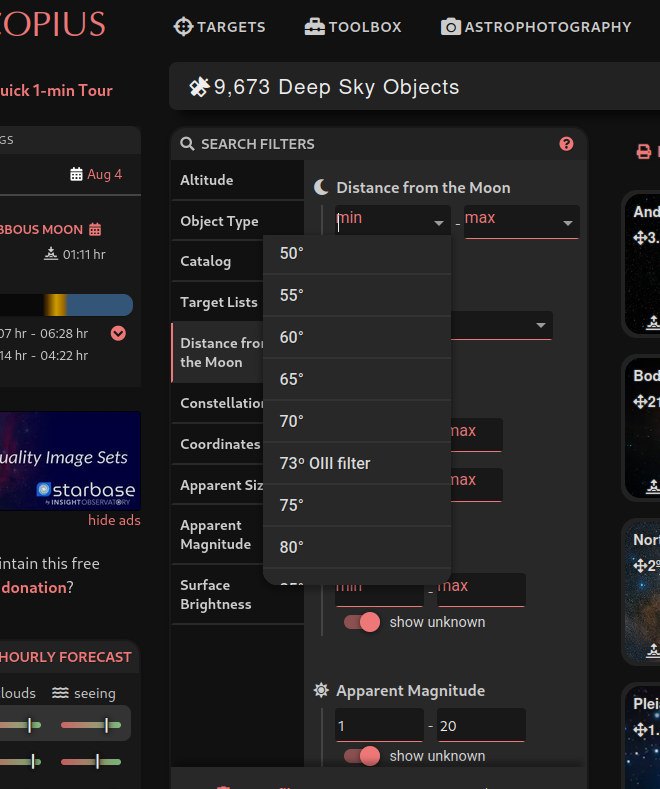The width and height of the screenshot is (660, 789).
Task: Open the Toolbox icon menu
Action: [x=314, y=27]
